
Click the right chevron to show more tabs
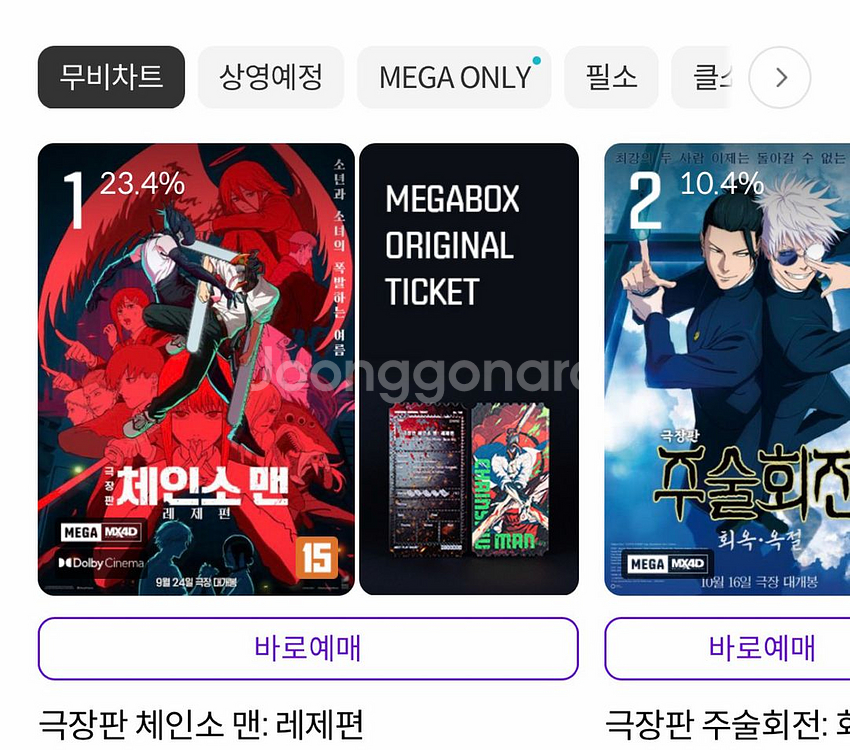point(780,77)
